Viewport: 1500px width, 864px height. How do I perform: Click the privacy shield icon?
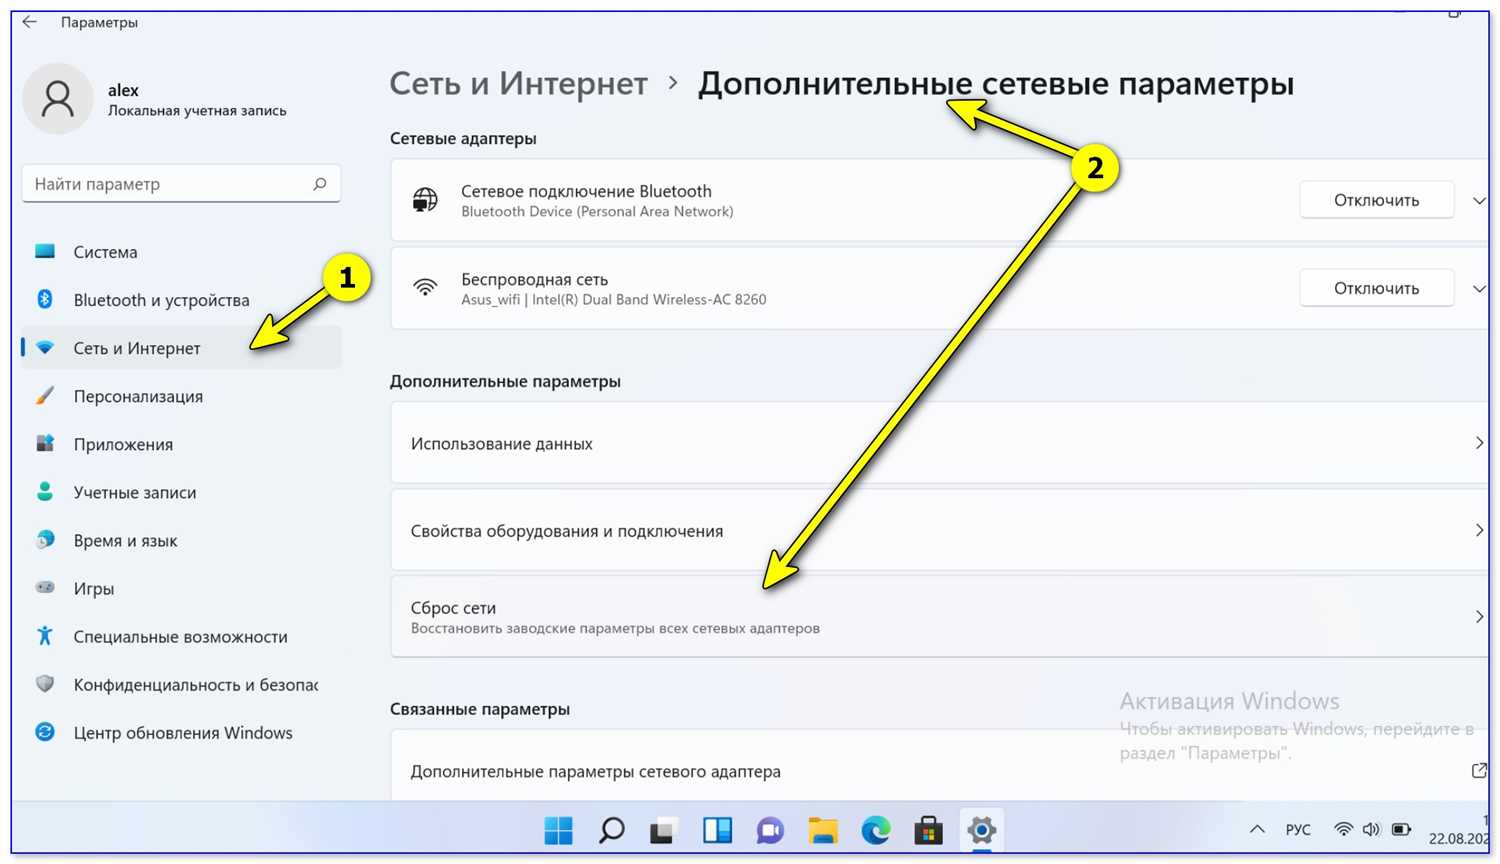[x=45, y=683]
